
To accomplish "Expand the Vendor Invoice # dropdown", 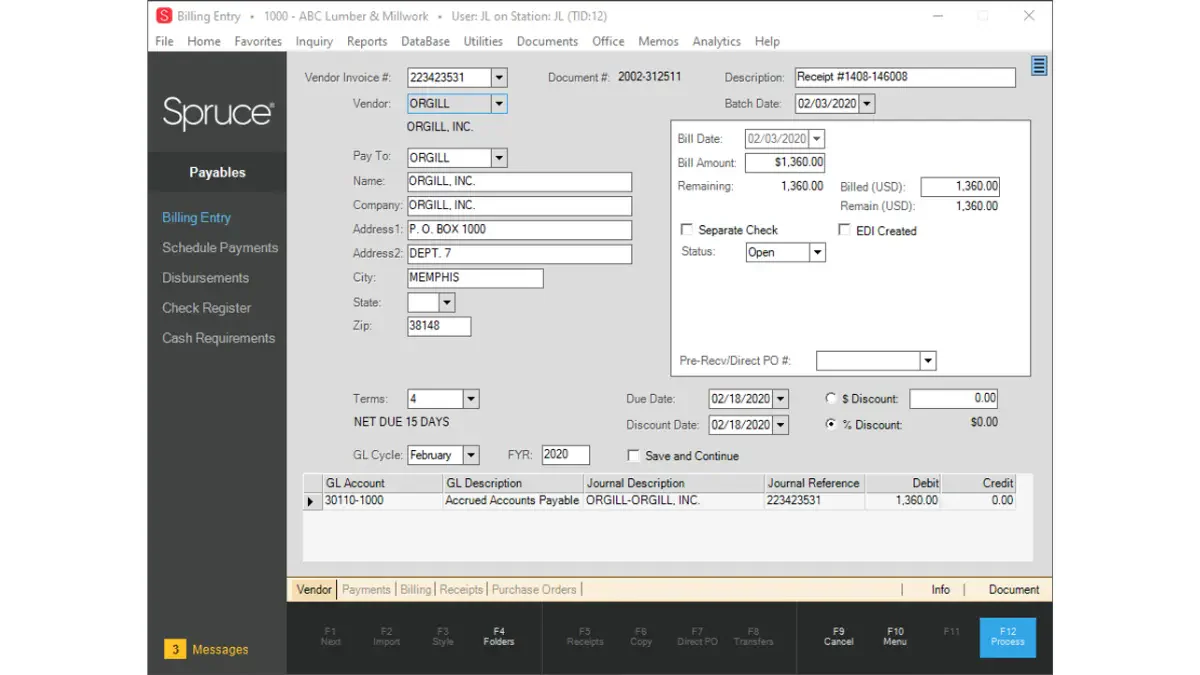I will (x=500, y=78).
